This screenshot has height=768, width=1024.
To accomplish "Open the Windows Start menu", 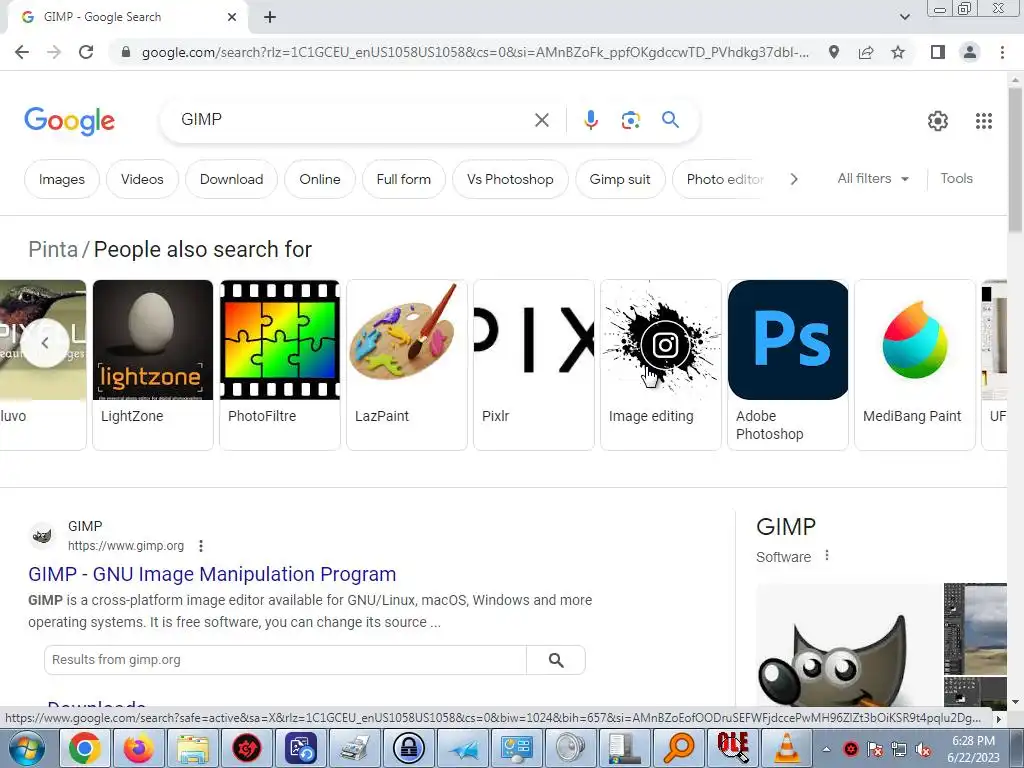I will coord(27,748).
